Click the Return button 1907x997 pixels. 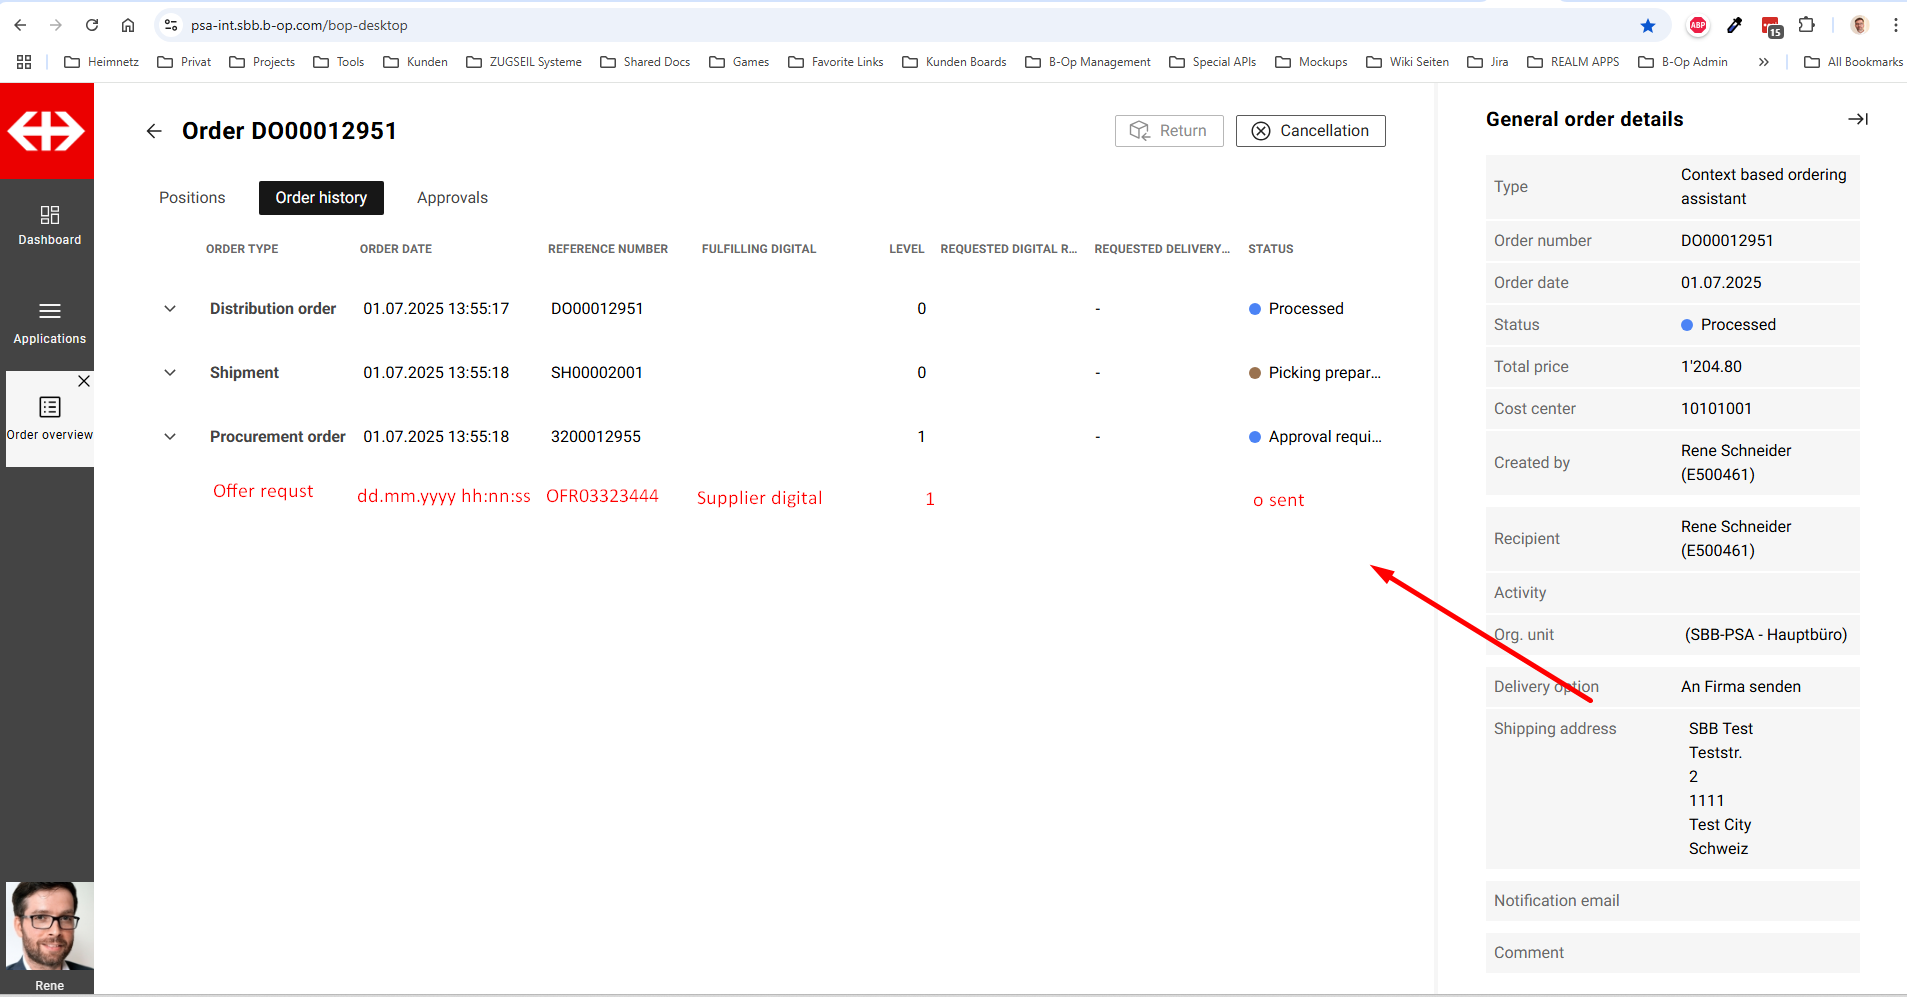coord(1169,131)
